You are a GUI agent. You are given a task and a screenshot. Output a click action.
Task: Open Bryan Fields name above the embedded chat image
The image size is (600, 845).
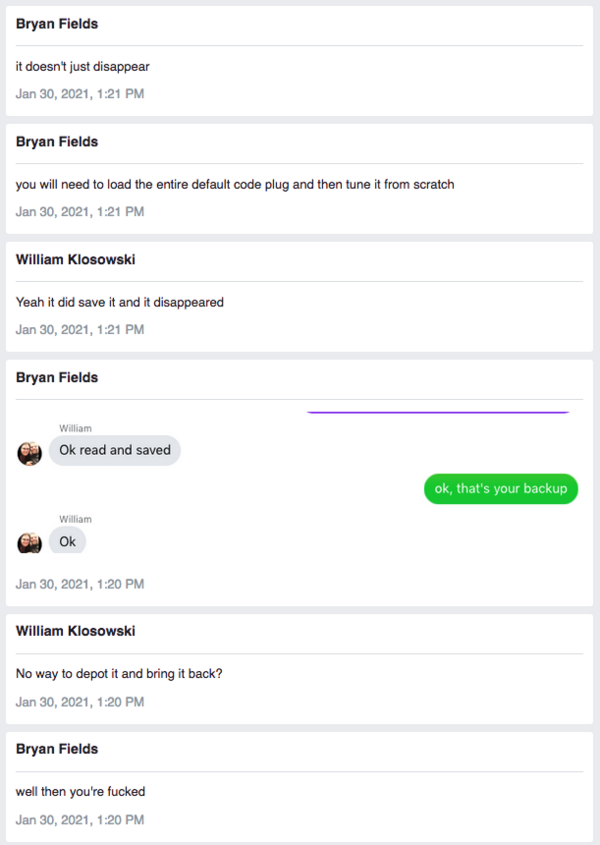[x=57, y=378]
